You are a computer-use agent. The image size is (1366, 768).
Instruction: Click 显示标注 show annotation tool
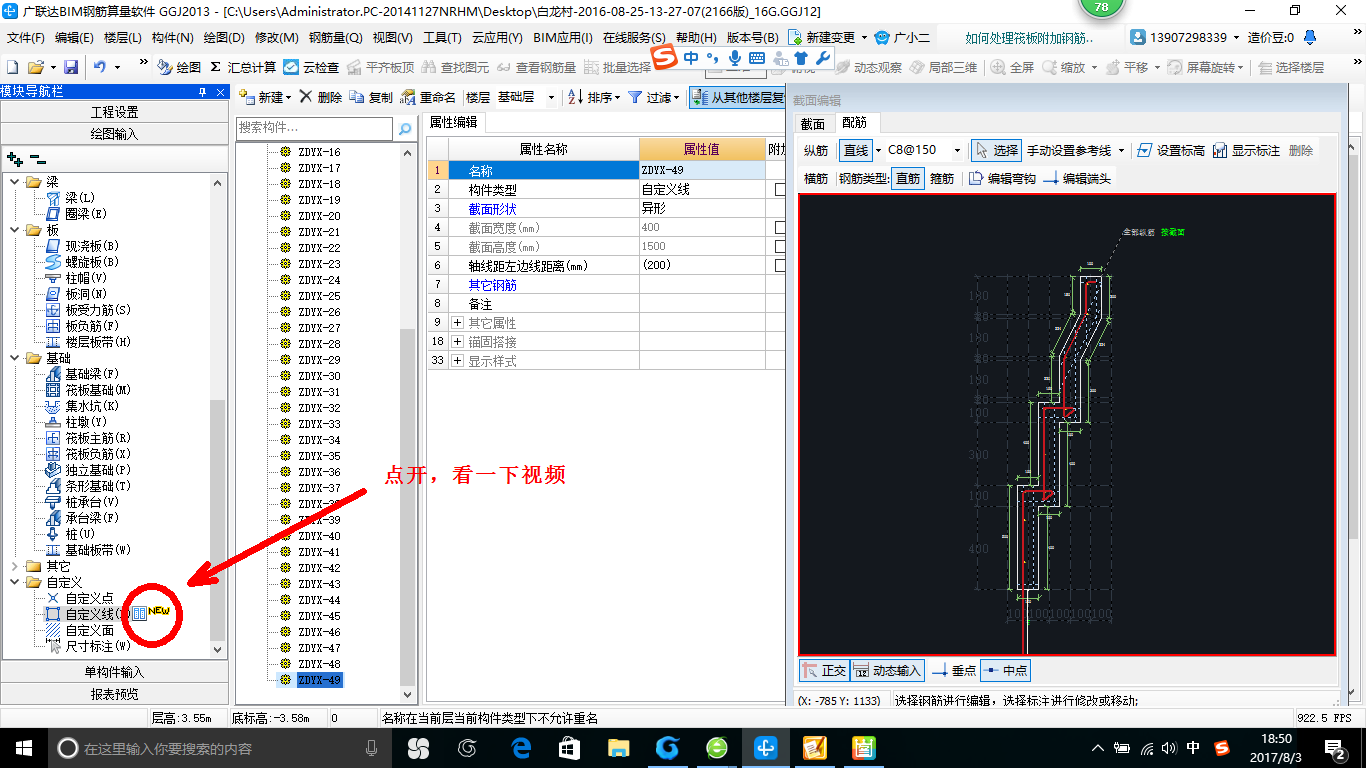1246,150
